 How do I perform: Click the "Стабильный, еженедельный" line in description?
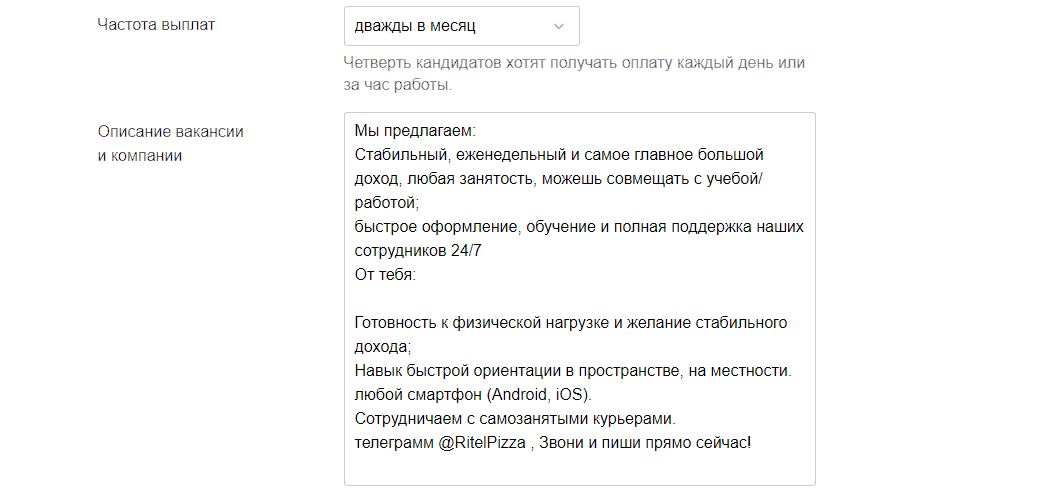[559, 155]
